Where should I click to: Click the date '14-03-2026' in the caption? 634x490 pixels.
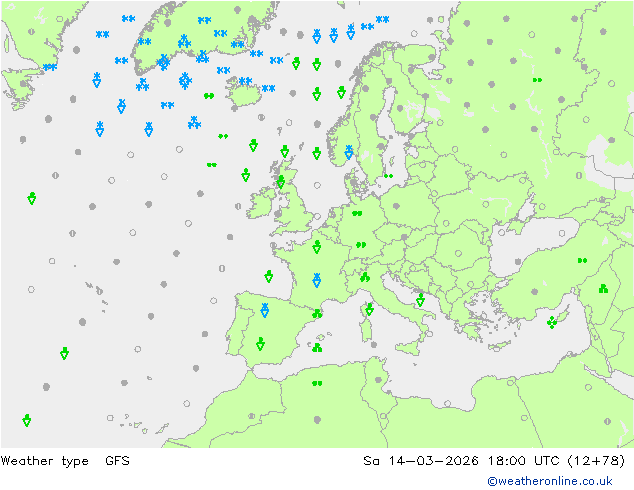pyautogui.click(x=433, y=460)
